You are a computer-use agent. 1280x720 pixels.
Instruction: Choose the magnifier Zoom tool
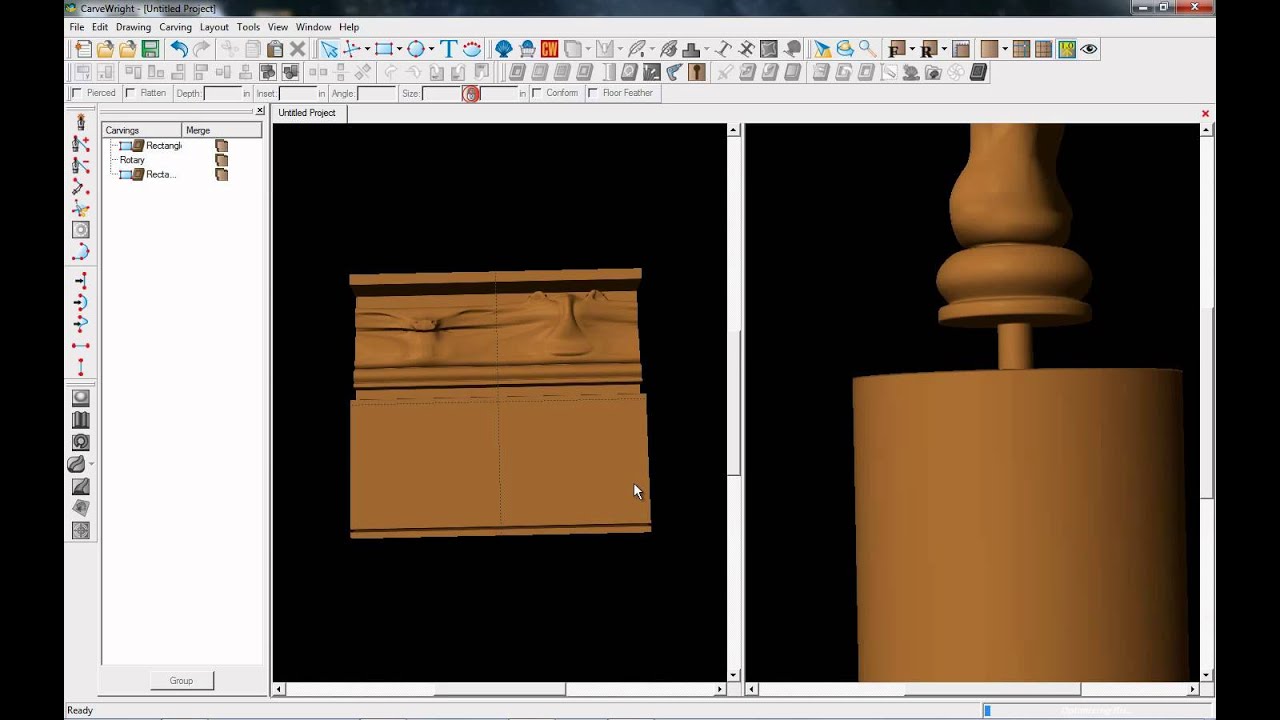click(867, 49)
